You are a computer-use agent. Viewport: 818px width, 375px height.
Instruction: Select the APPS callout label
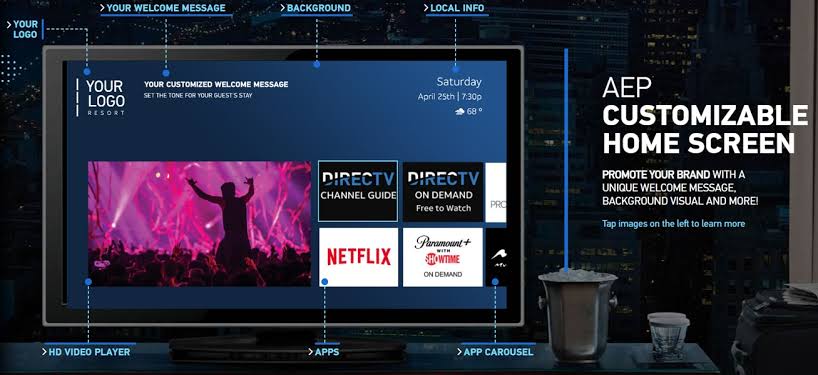click(x=324, y=352)
